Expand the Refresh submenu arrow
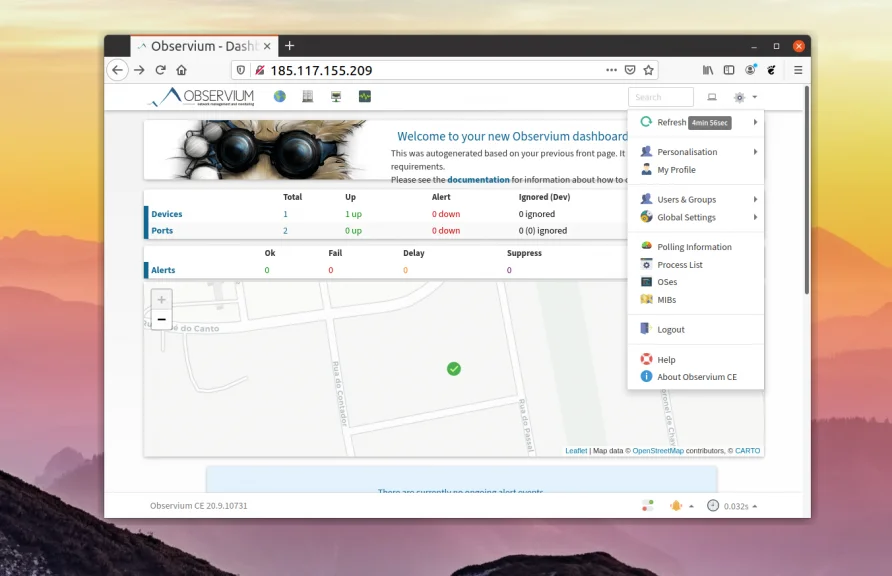Screen dimensions: 892x576 755,122
